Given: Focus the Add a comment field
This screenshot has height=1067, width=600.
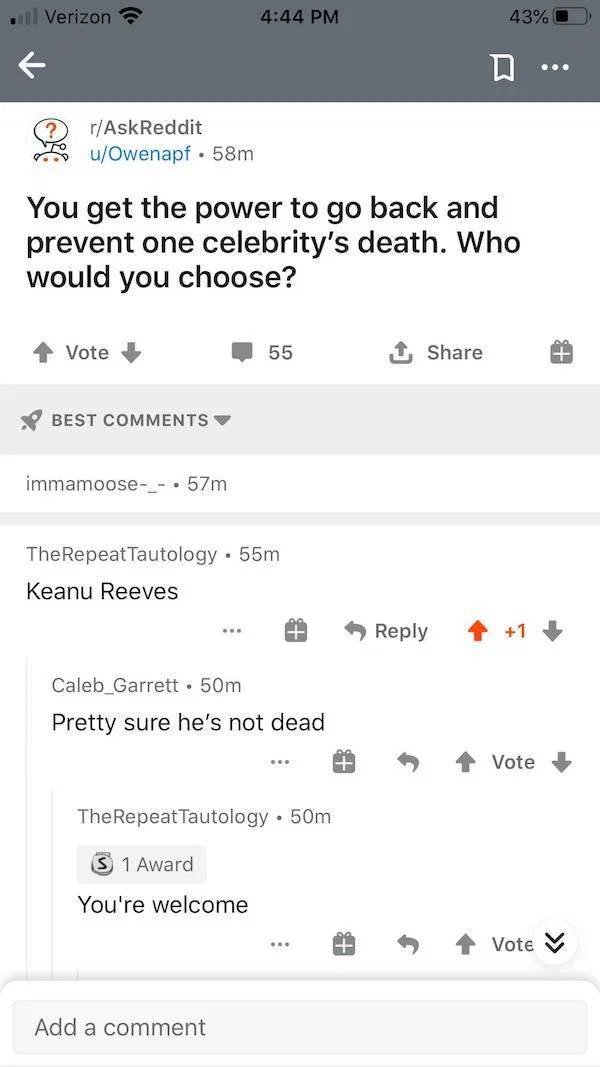Looking at the screenshot, I should pyautogui.click(x=300, y=1027).
